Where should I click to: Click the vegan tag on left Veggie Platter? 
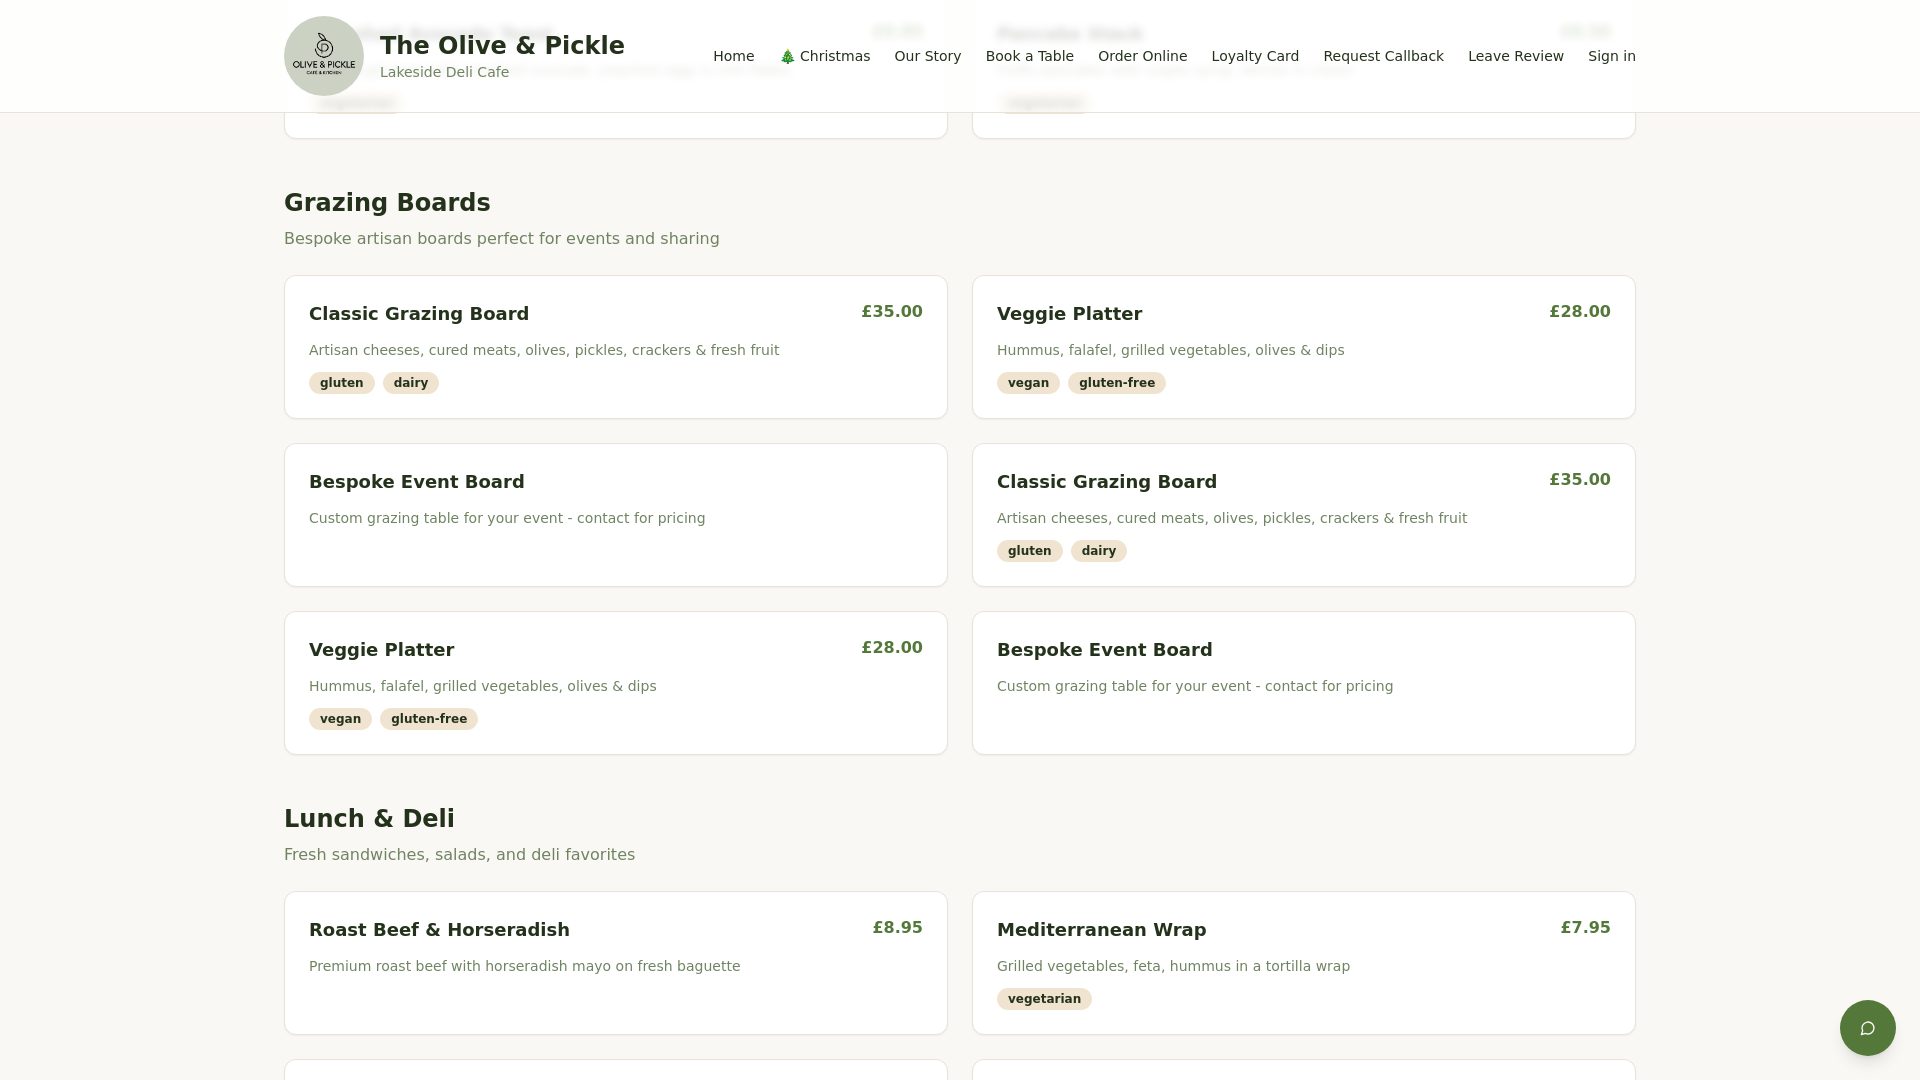coord(340,719)
